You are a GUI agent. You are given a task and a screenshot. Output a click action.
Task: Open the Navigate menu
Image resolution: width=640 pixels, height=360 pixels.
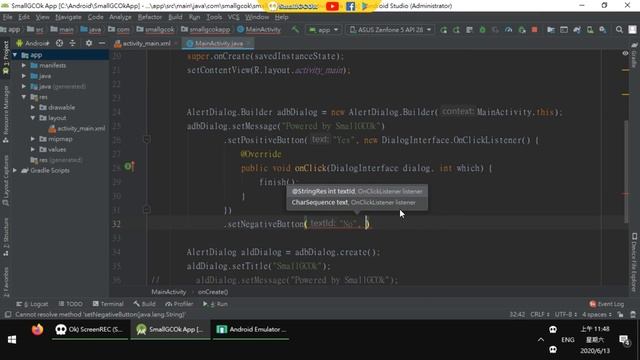(x=68, y=17)
